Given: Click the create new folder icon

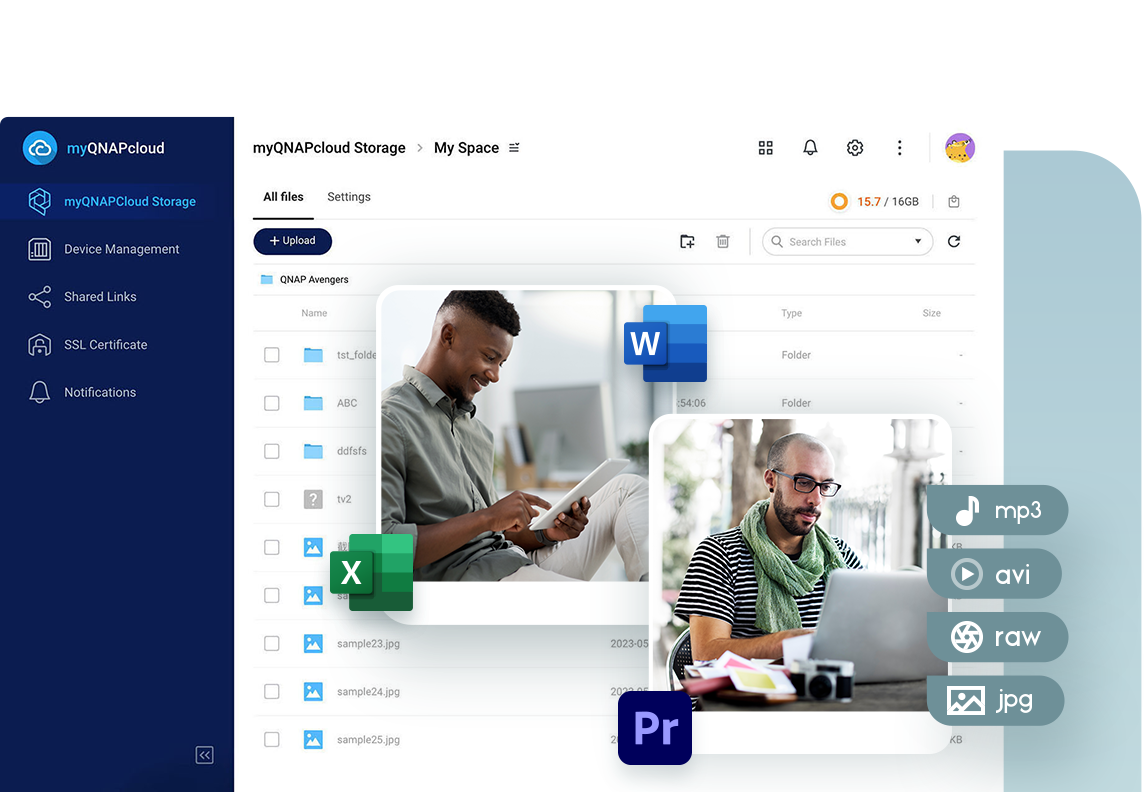Looking at the screenshot, I should click(x=687, y=241).
